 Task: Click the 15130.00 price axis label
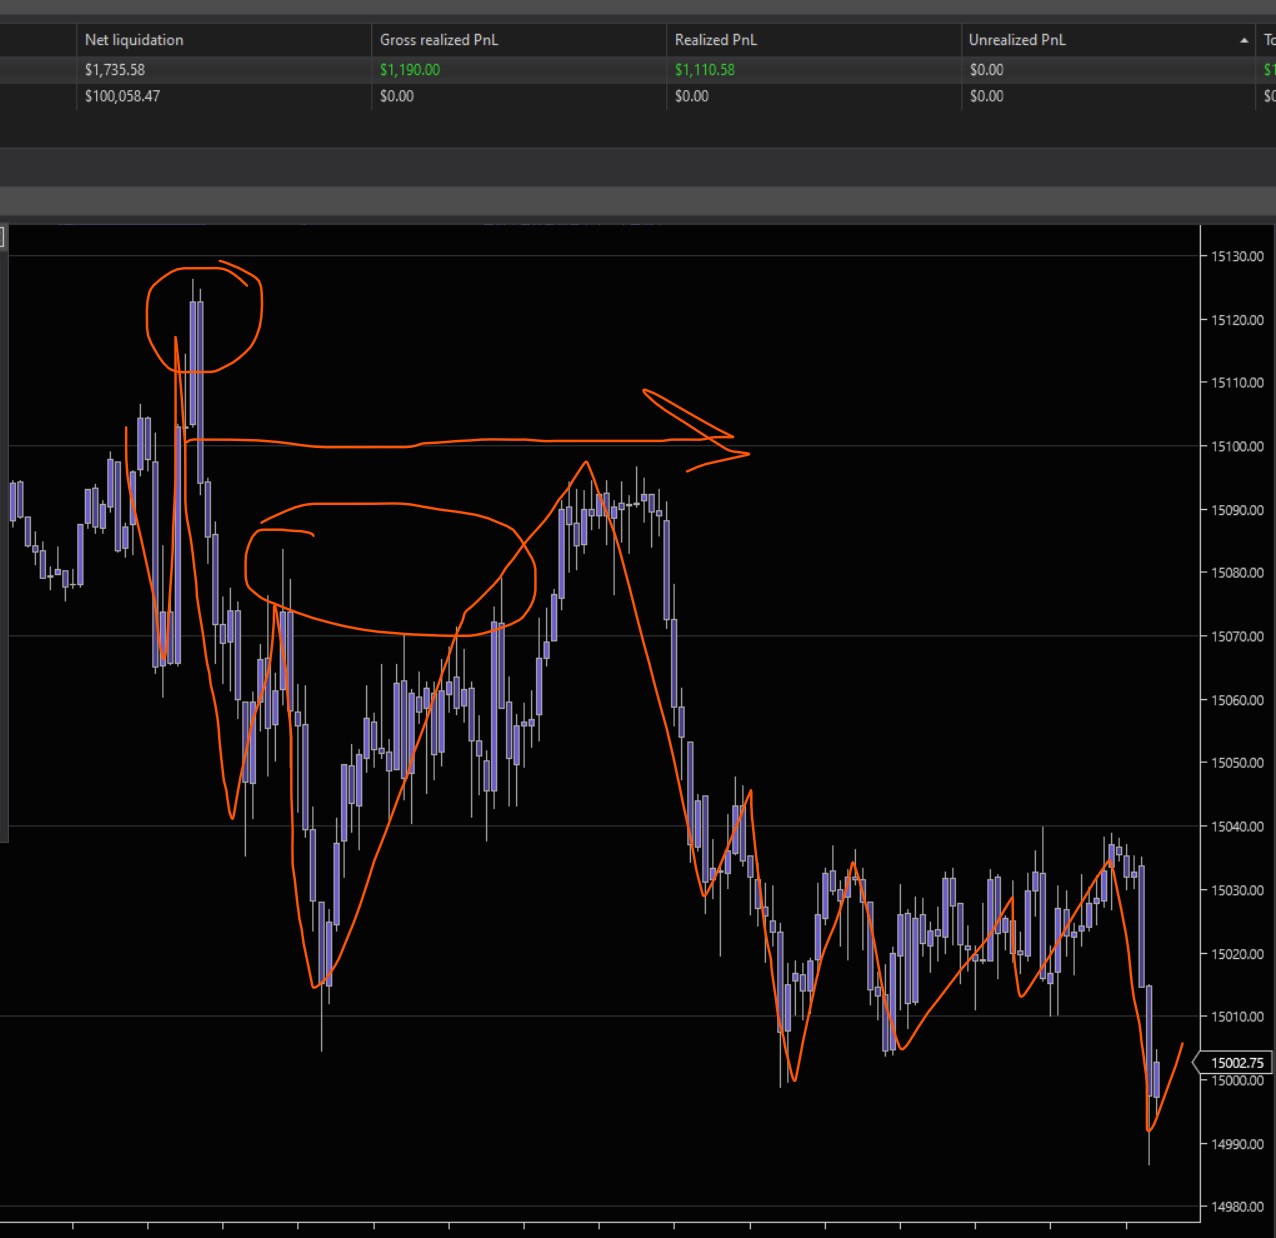[x=1237, y=256]
